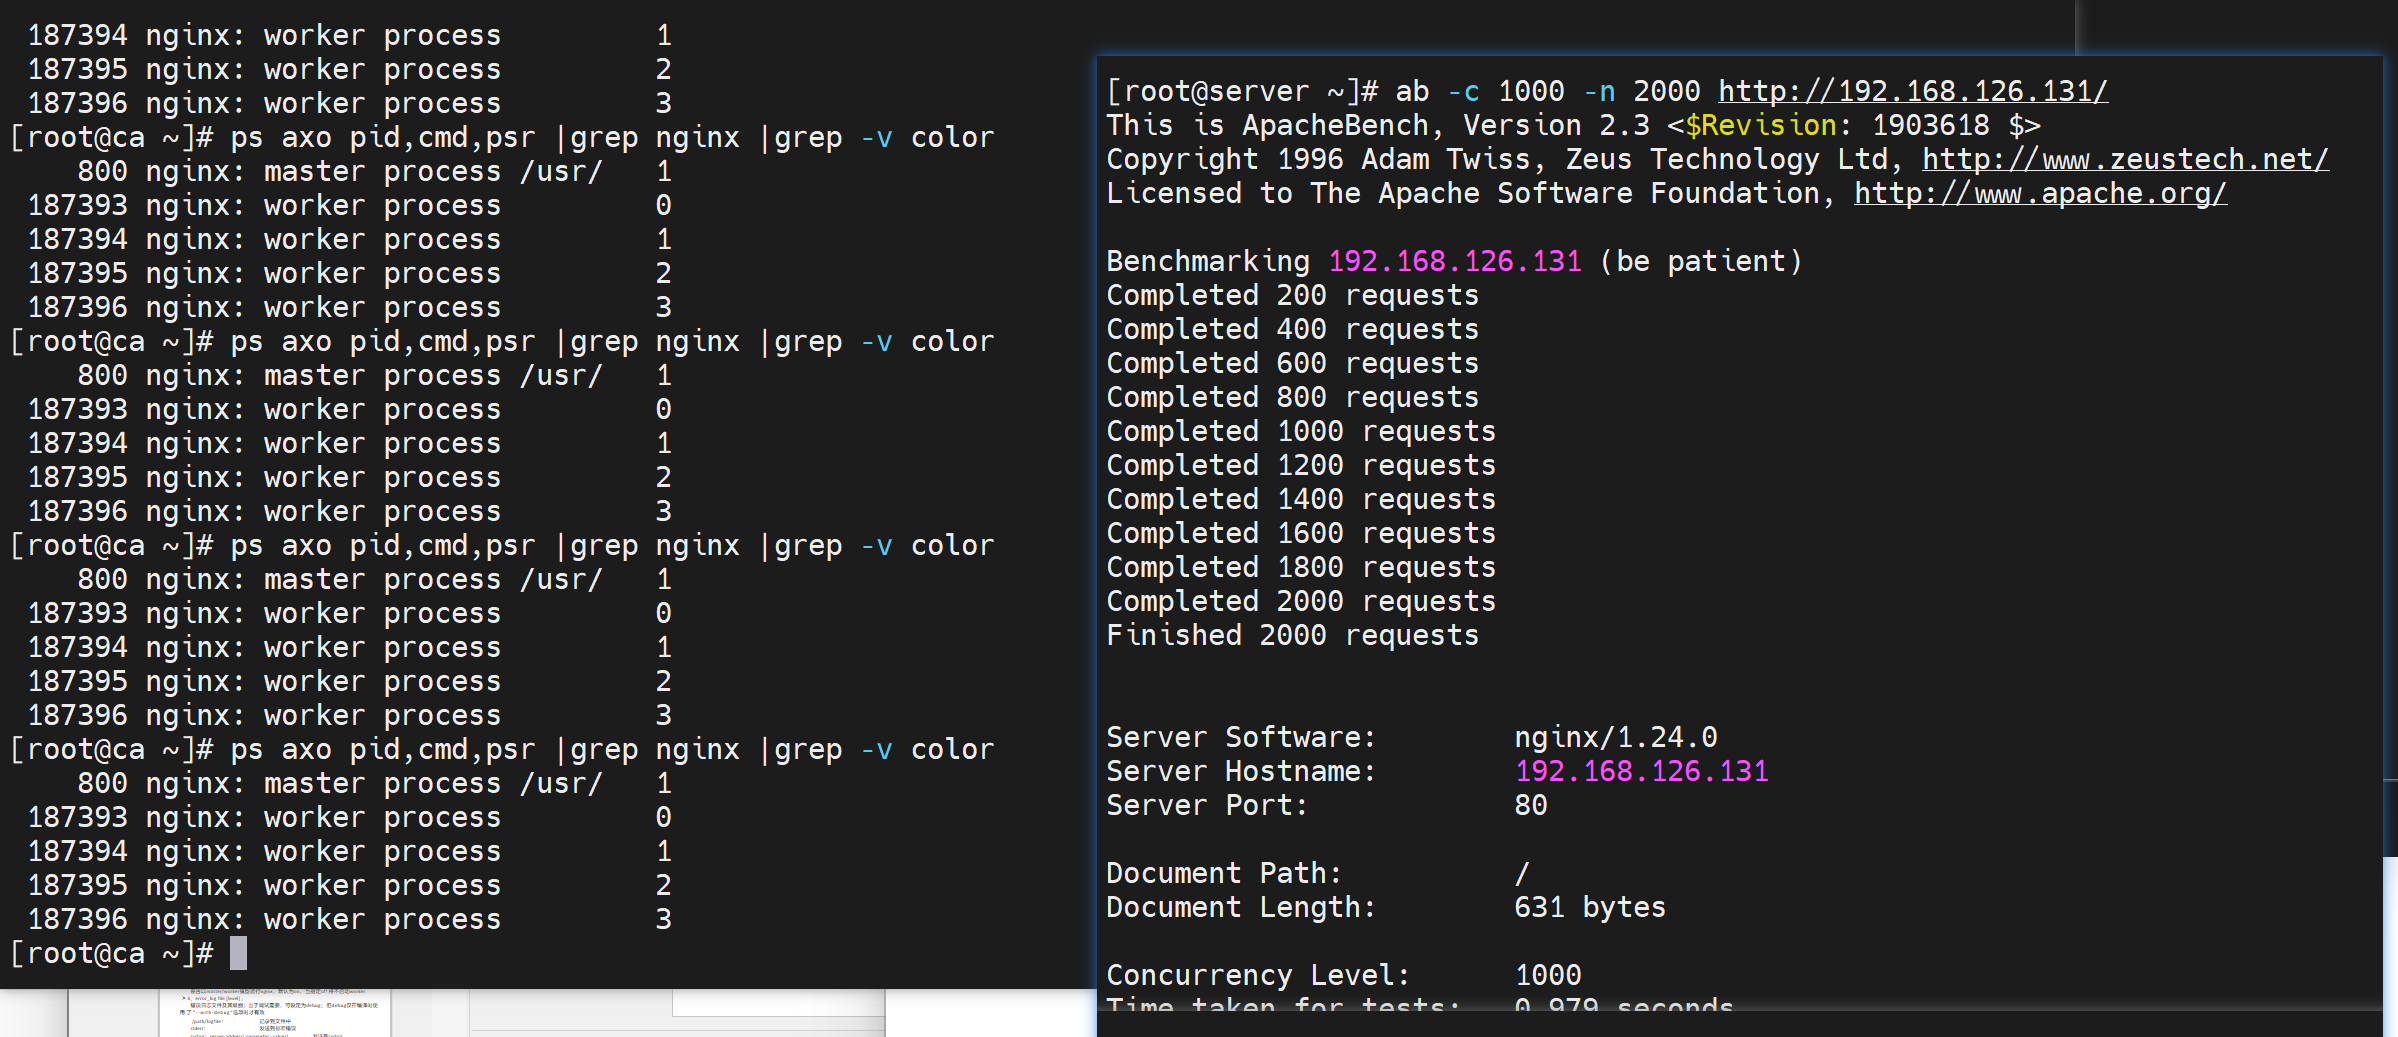Click the blue -c option in ab command
2398x1037 pixels.
1463,91
